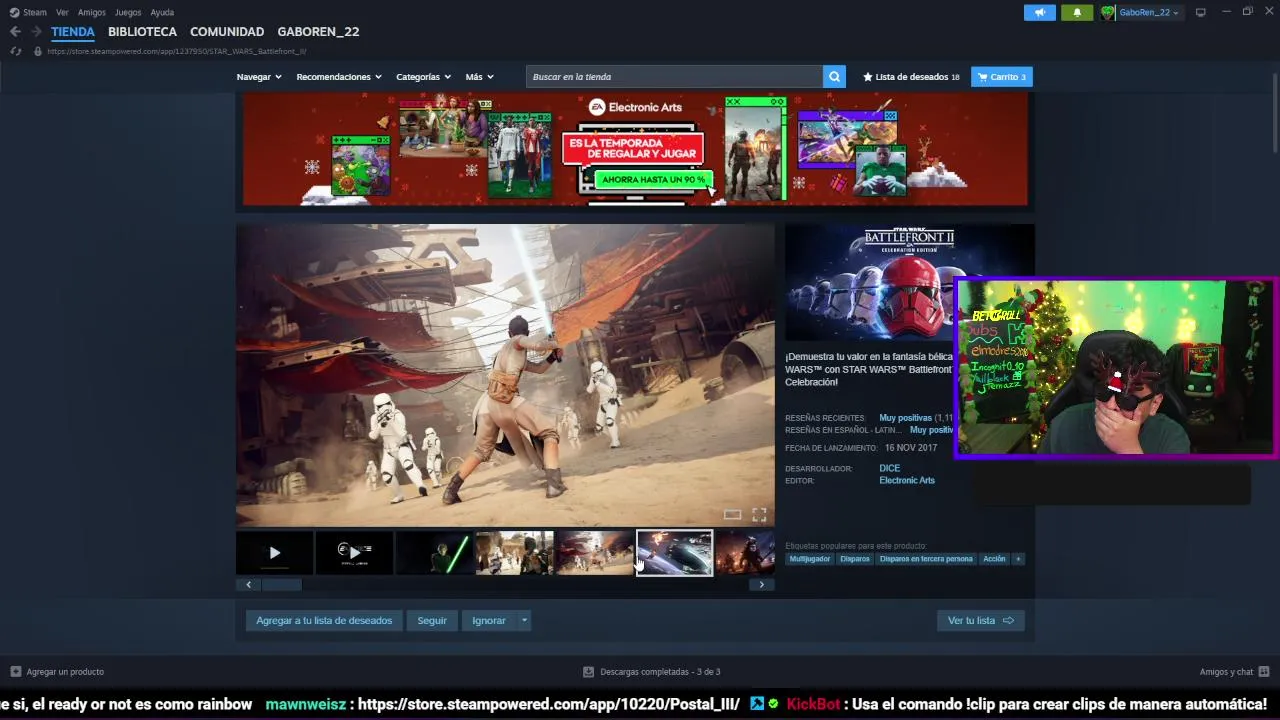Click Descargas completadas status text
Viewport: 1280px width, 720px height.
(660, 672)
